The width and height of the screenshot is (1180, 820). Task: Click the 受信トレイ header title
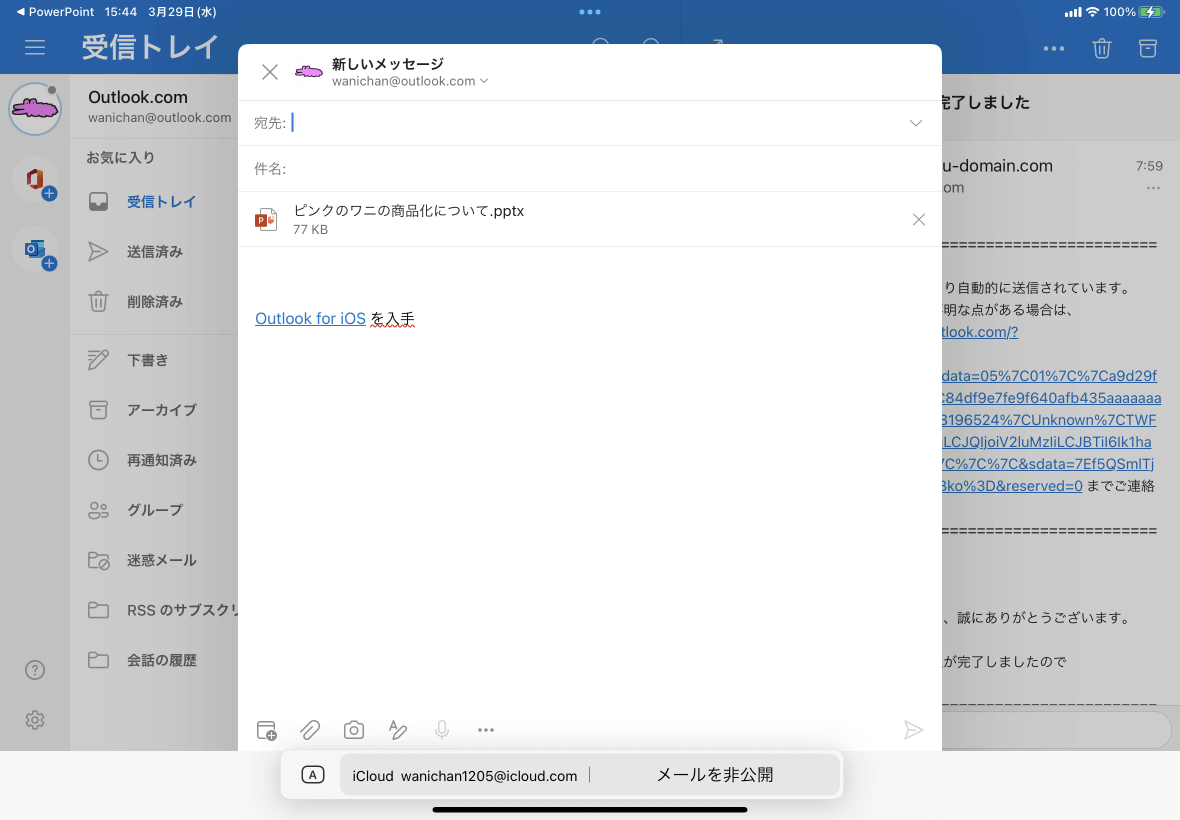click(150, 47)
